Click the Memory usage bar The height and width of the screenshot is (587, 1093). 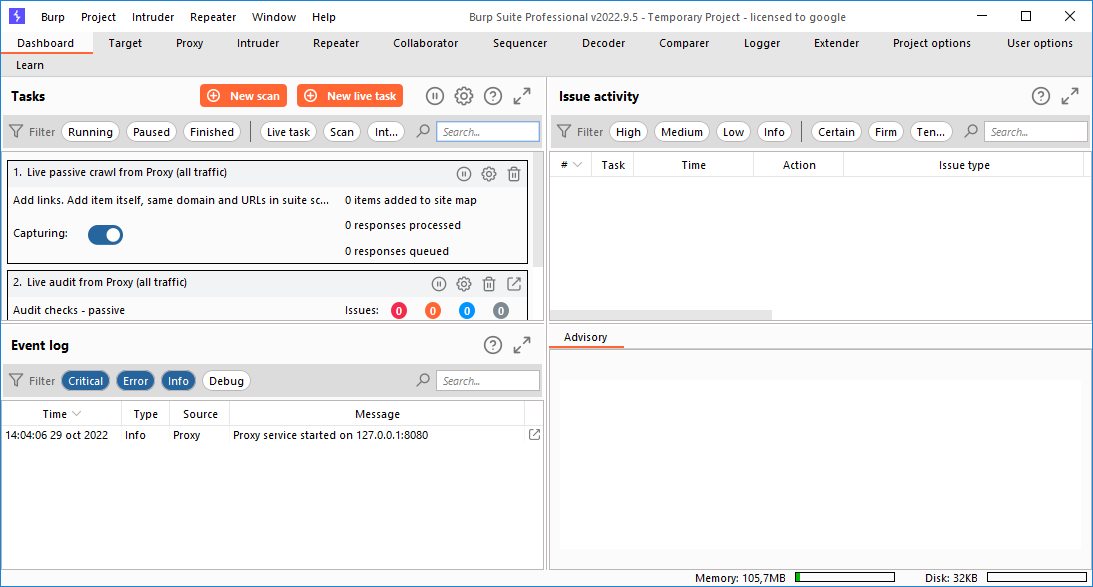pyautogui.click(x=845, y=577)
